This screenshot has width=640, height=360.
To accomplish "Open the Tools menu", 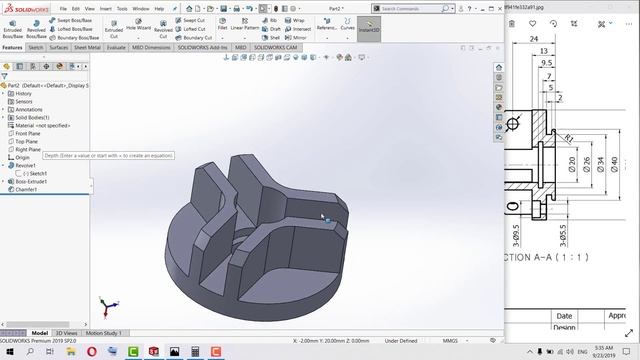I will click(x=122, y=9).
